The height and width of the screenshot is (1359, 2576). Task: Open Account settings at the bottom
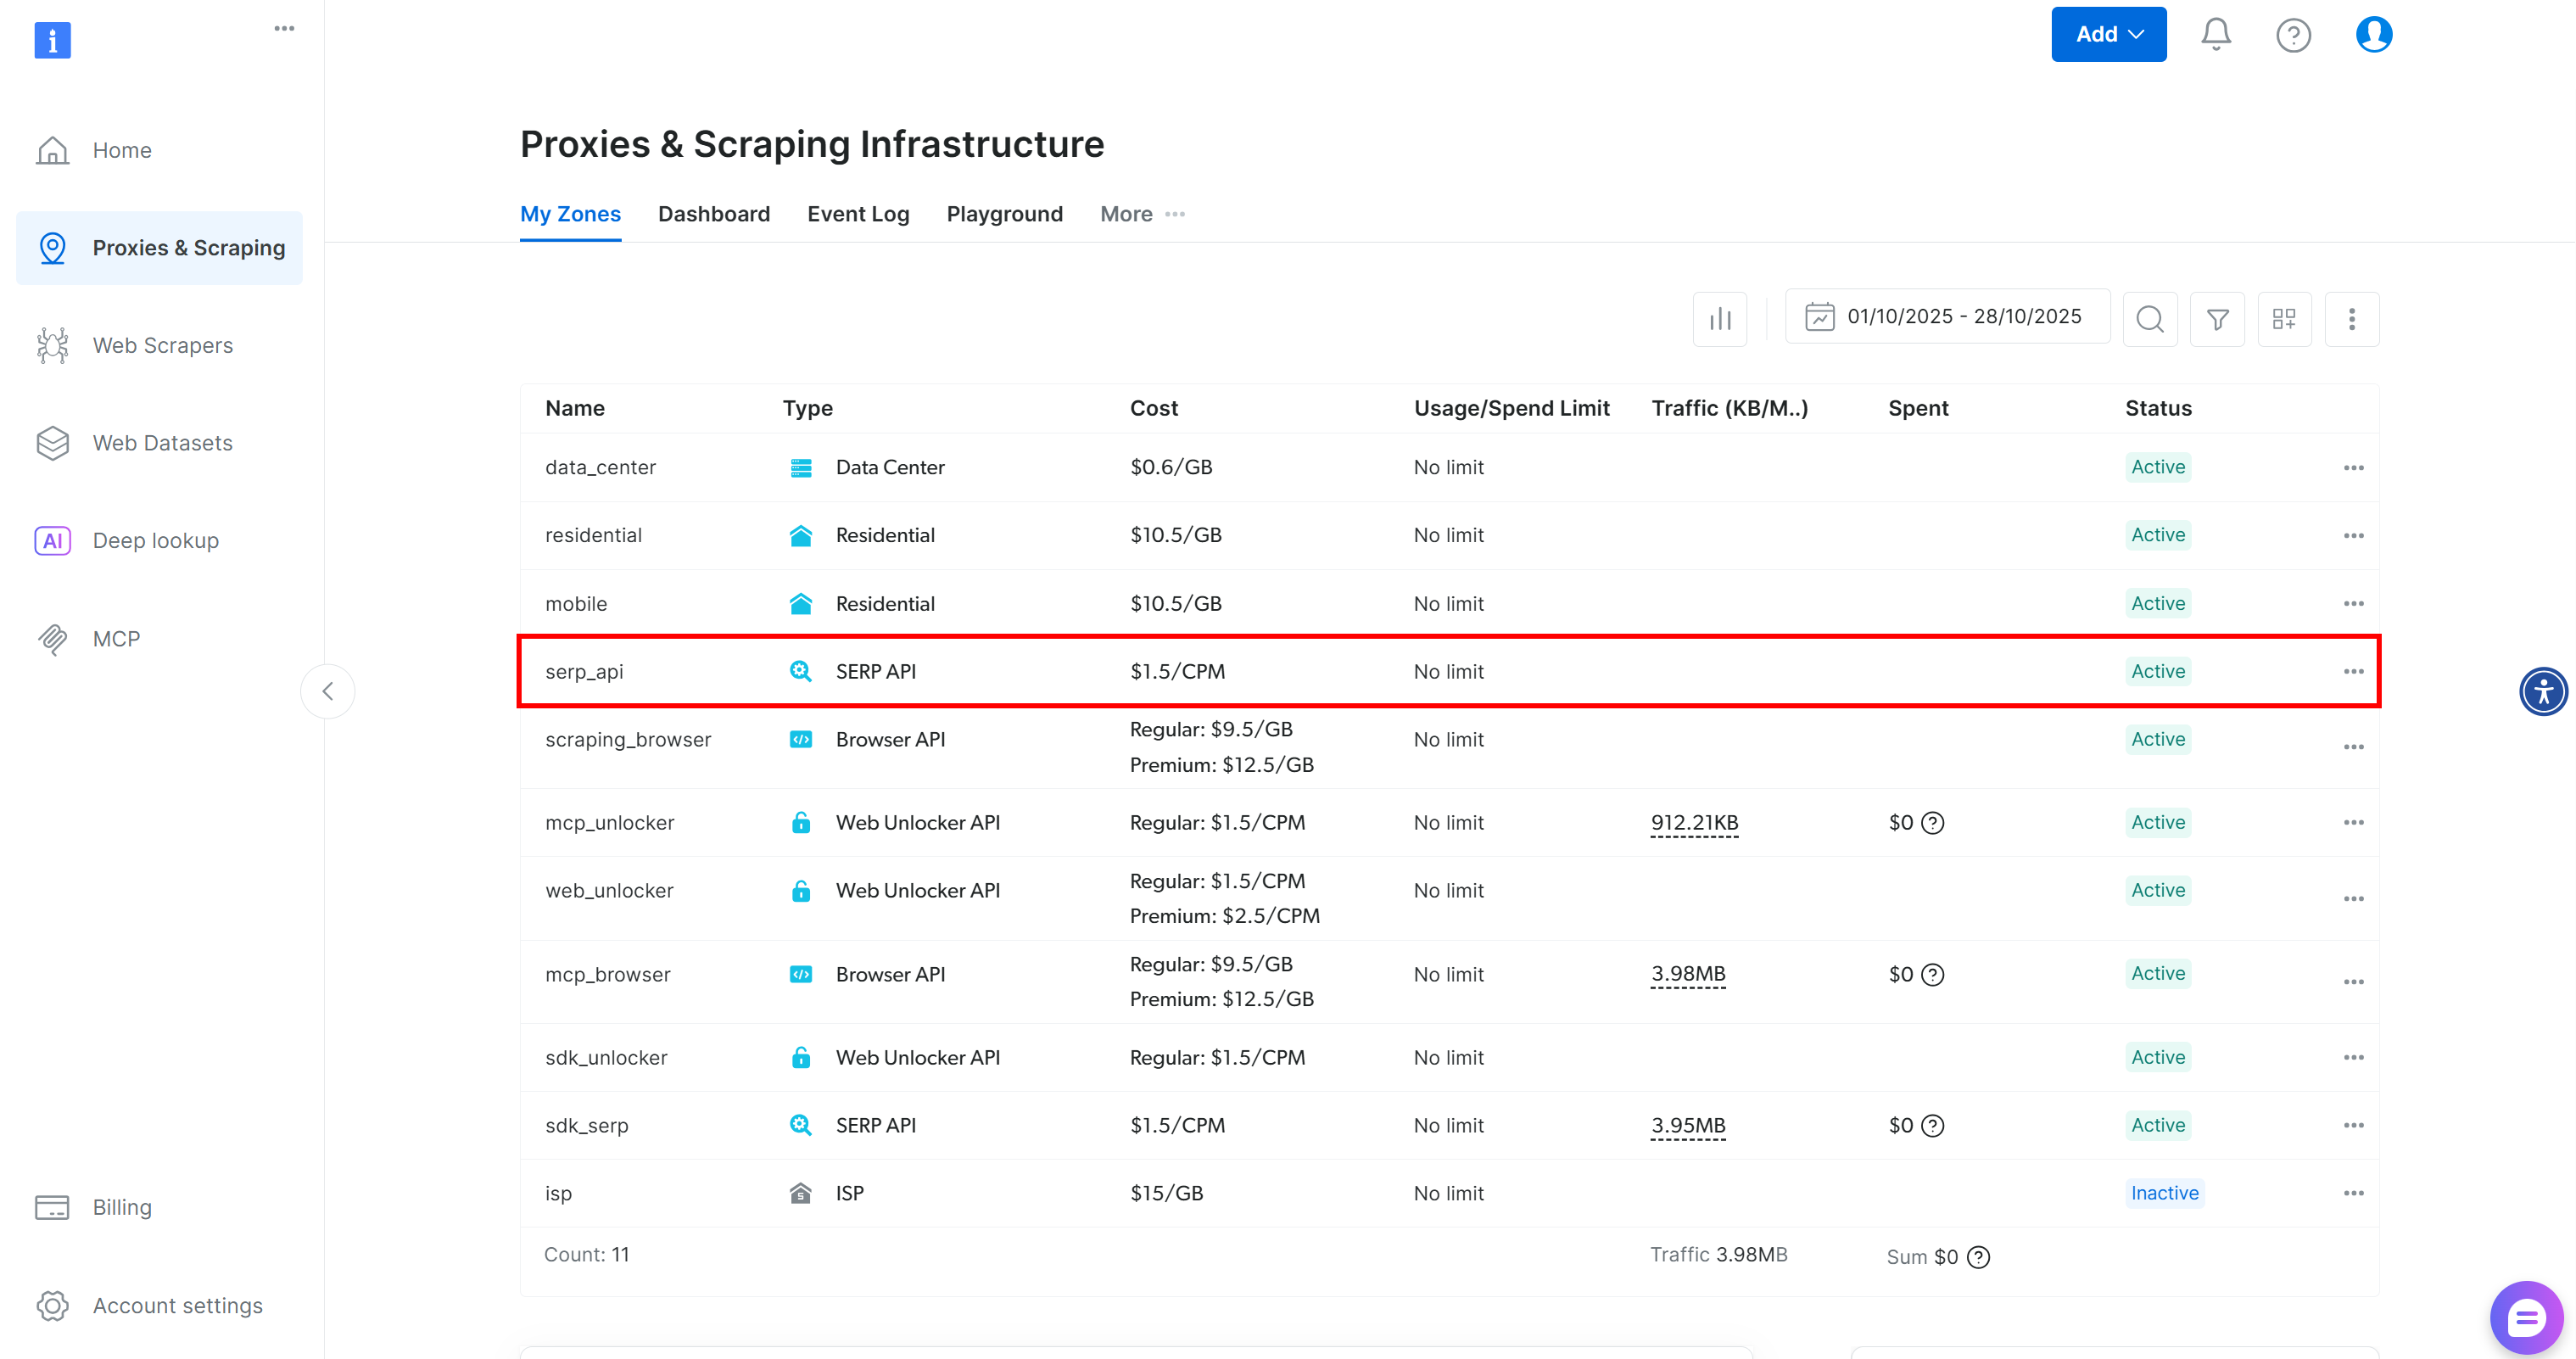[177, 1305]
